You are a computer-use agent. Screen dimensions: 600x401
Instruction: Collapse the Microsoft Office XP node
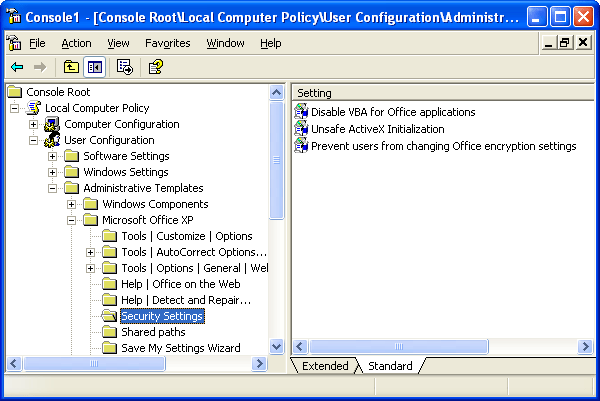coord(72,221)
